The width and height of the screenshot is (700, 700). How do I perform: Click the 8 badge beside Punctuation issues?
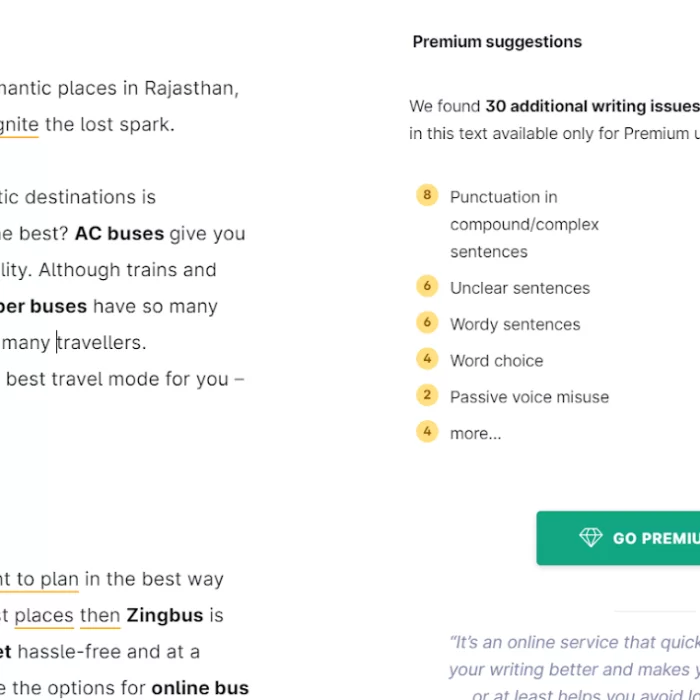[x=427, y=196]
